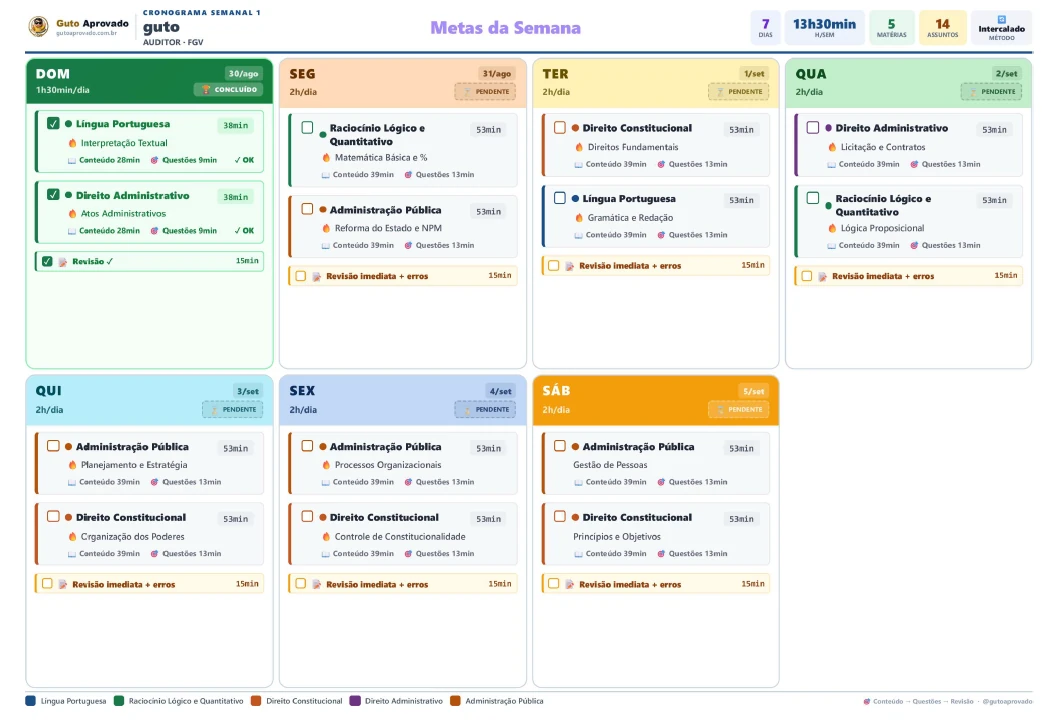Viewport: 1055px width, 725px height.
Task: Click the 5 MATÉRIAS stat tile
Action: (892, 28)
